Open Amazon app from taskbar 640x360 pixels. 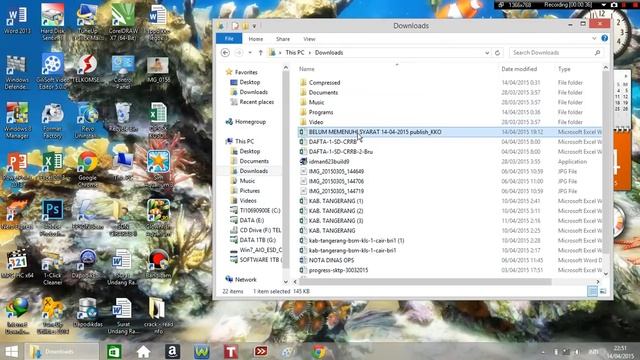click(x=172, y=351)
